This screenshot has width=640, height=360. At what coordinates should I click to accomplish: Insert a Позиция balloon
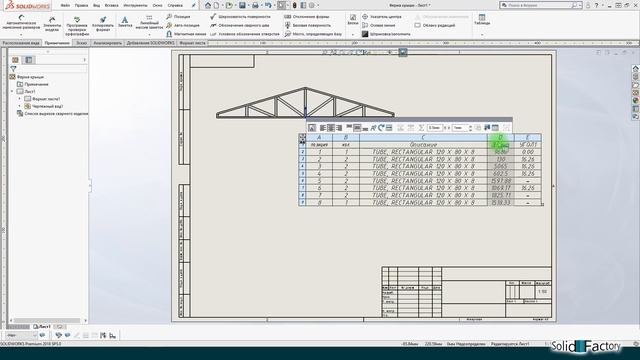point(178,17)
